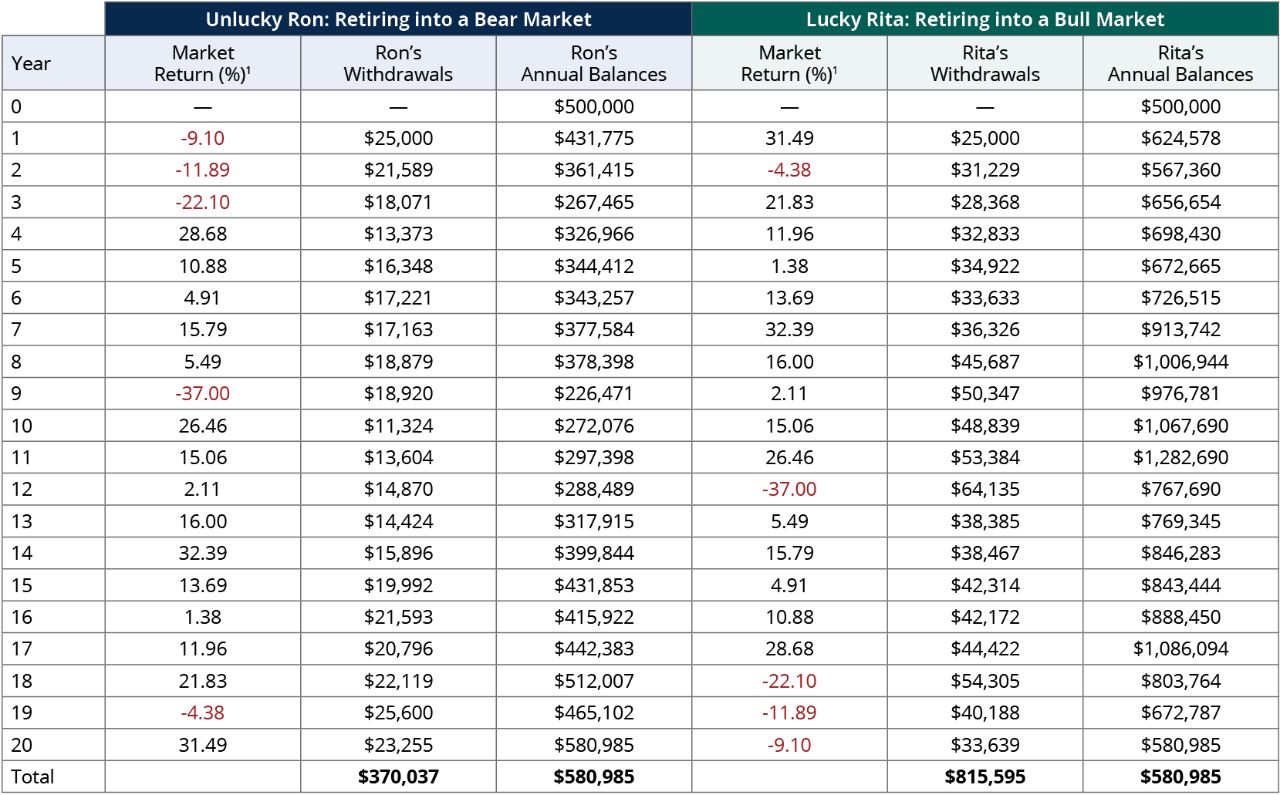Click the balance $272,076

tap(594, 425)
